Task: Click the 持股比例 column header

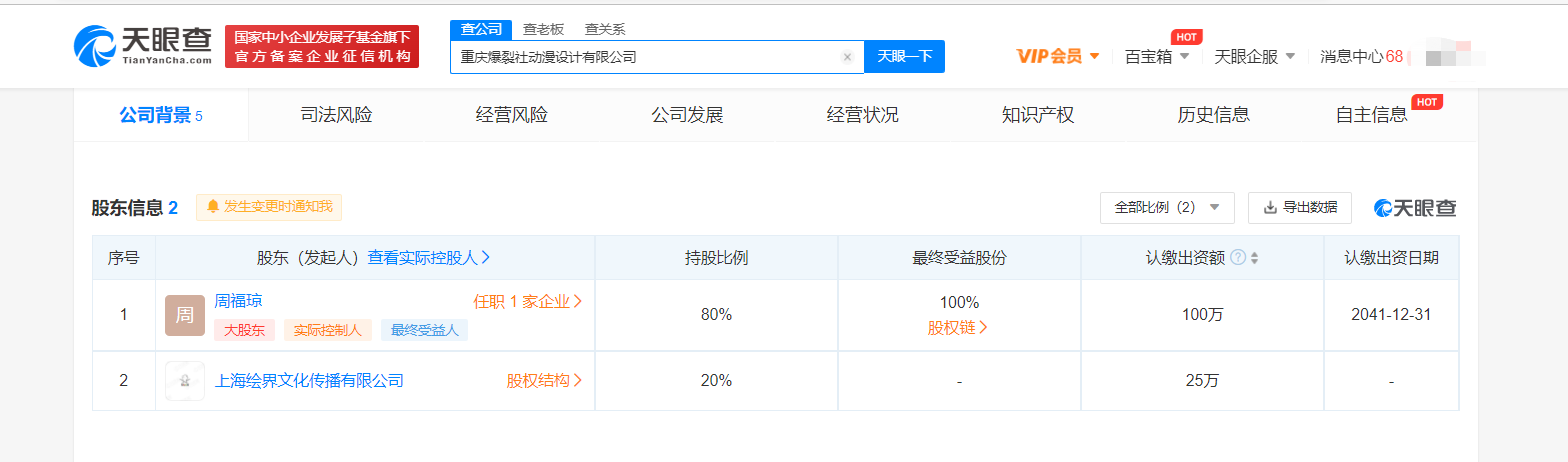Action: click(x=716, y=258)
